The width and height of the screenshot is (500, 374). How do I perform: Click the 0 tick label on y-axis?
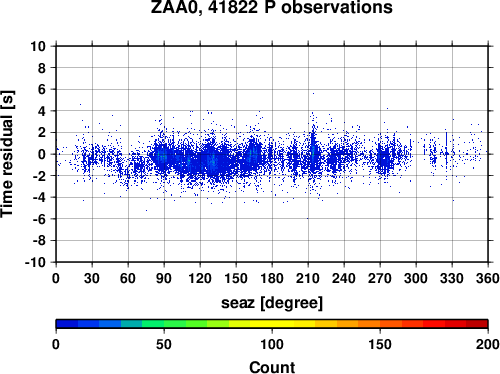[x=42, y=154]
